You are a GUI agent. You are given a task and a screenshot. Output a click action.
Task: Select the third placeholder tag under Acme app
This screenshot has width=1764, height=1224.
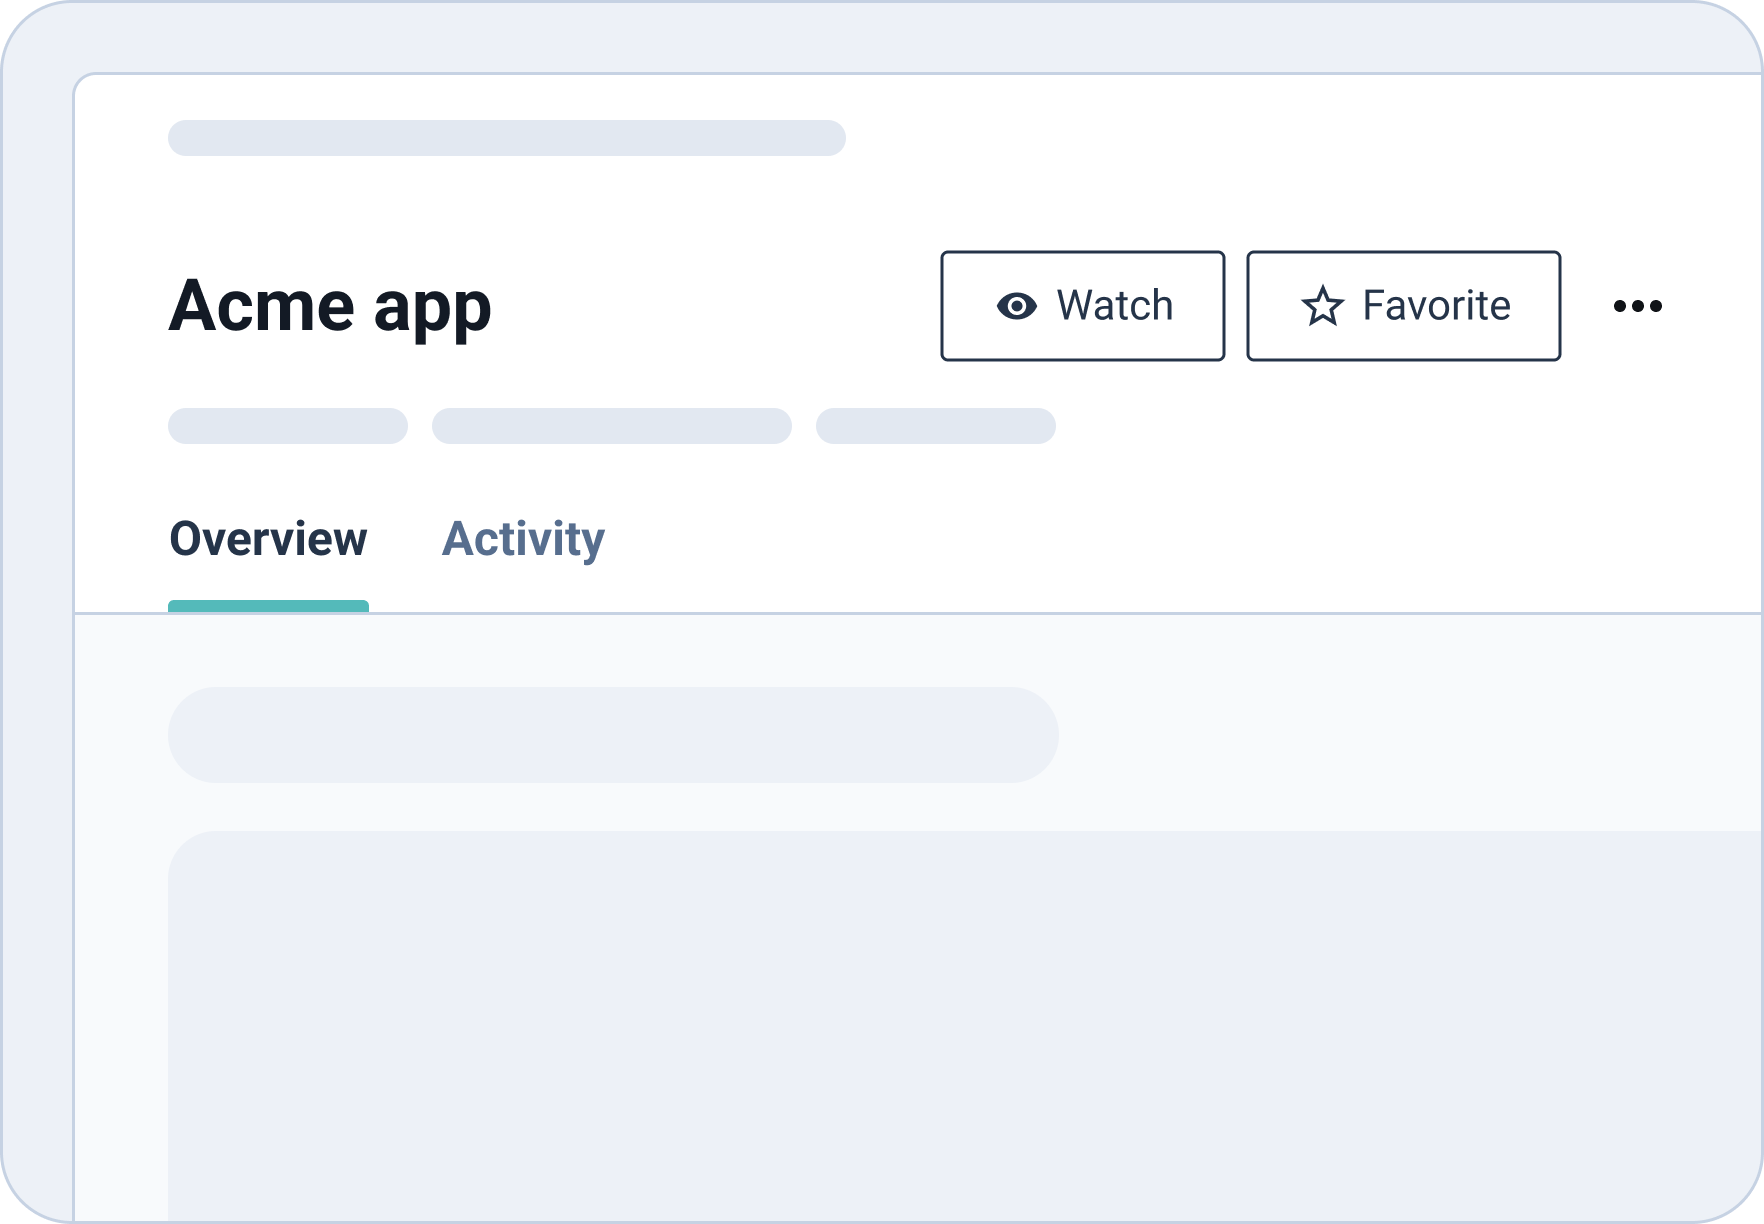935,426
